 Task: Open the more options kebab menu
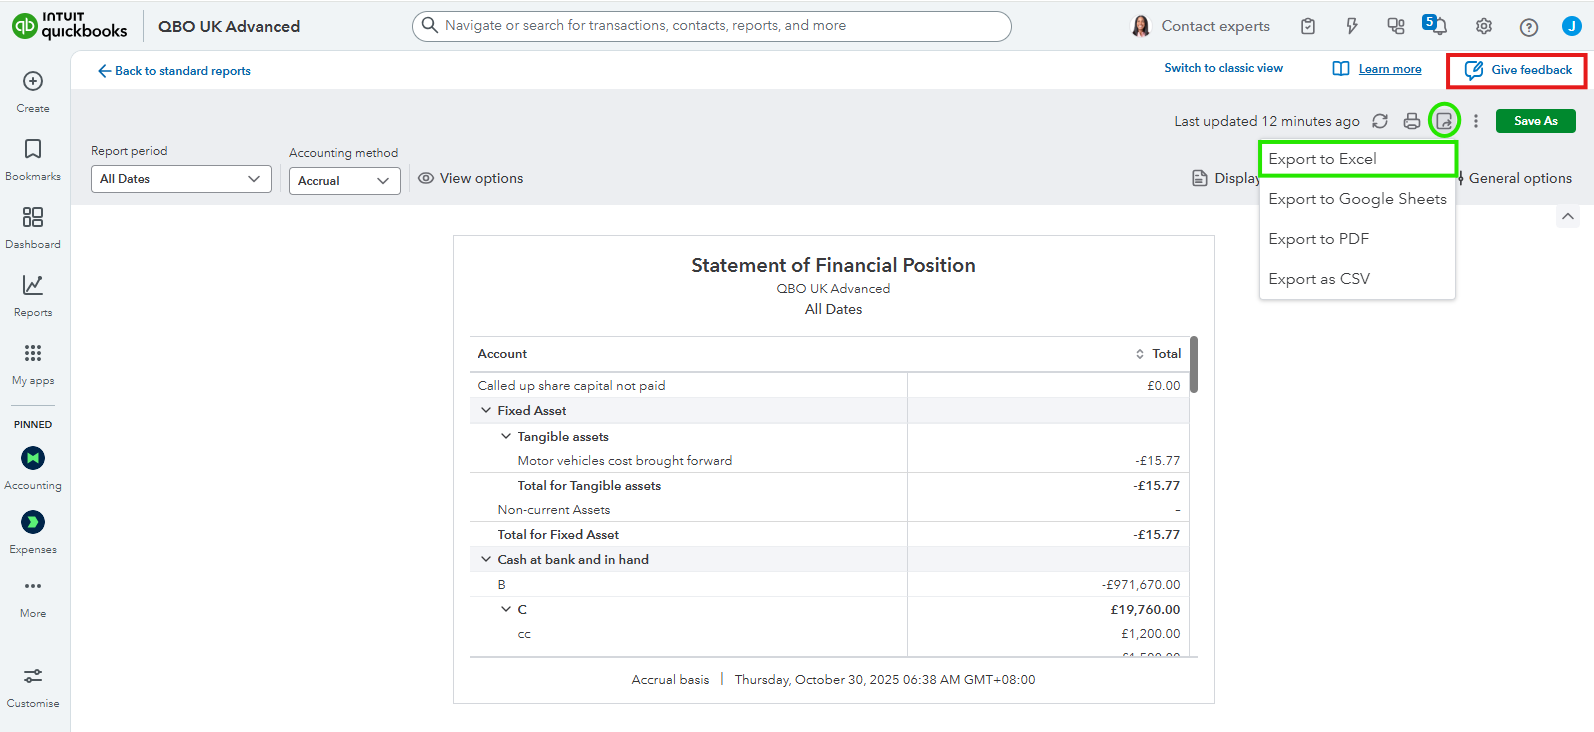click(1476, 121)
